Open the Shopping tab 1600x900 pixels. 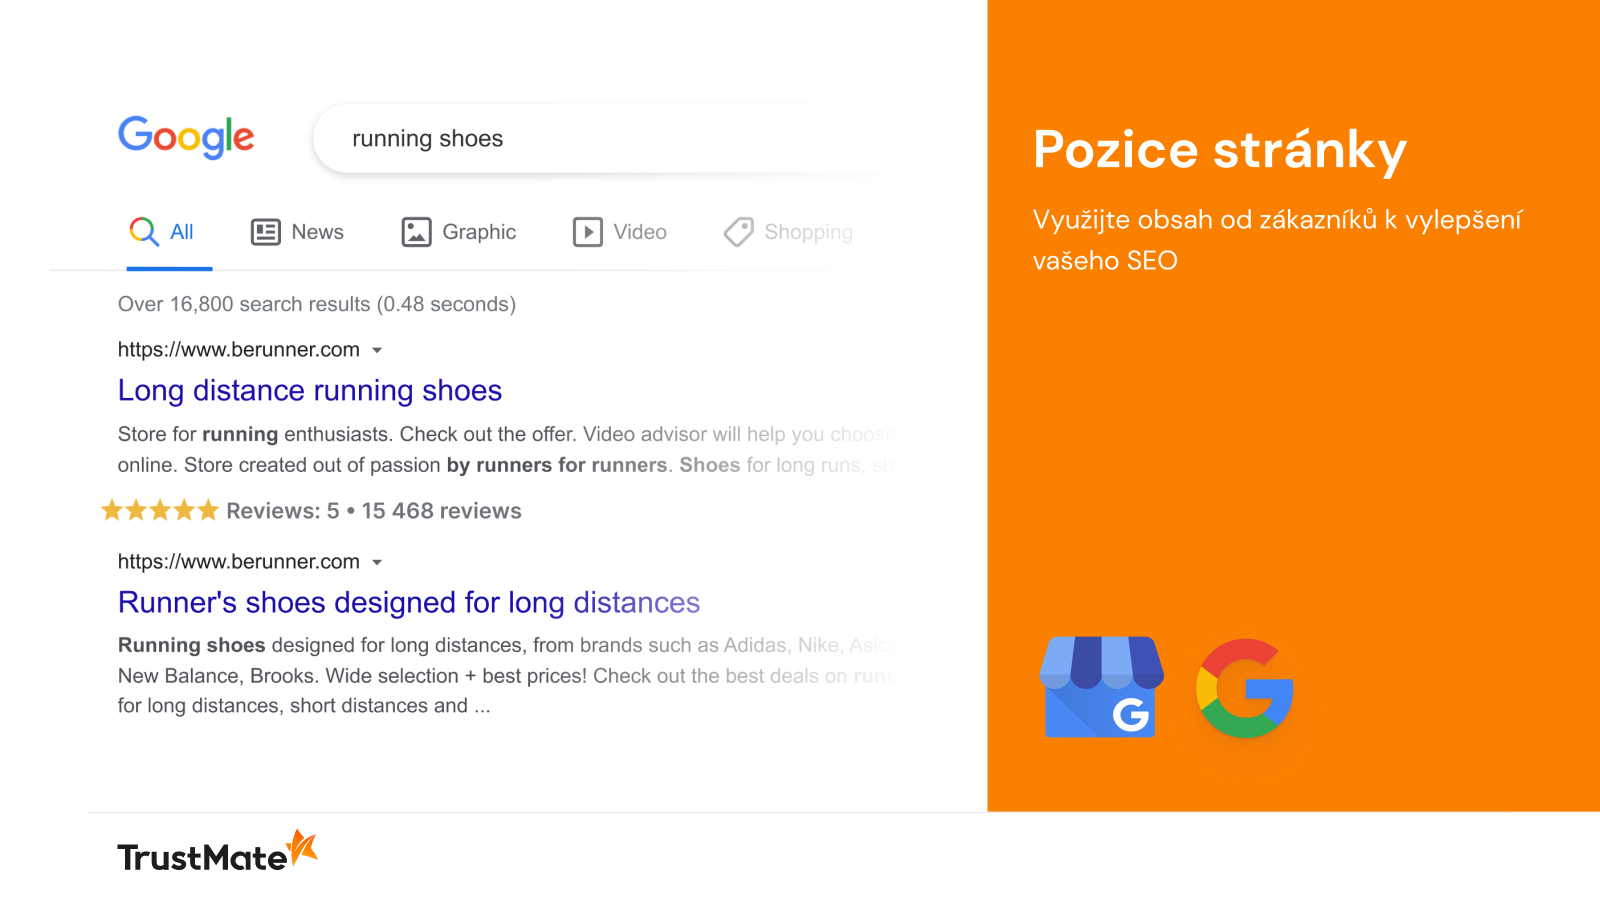pos(788,232)
